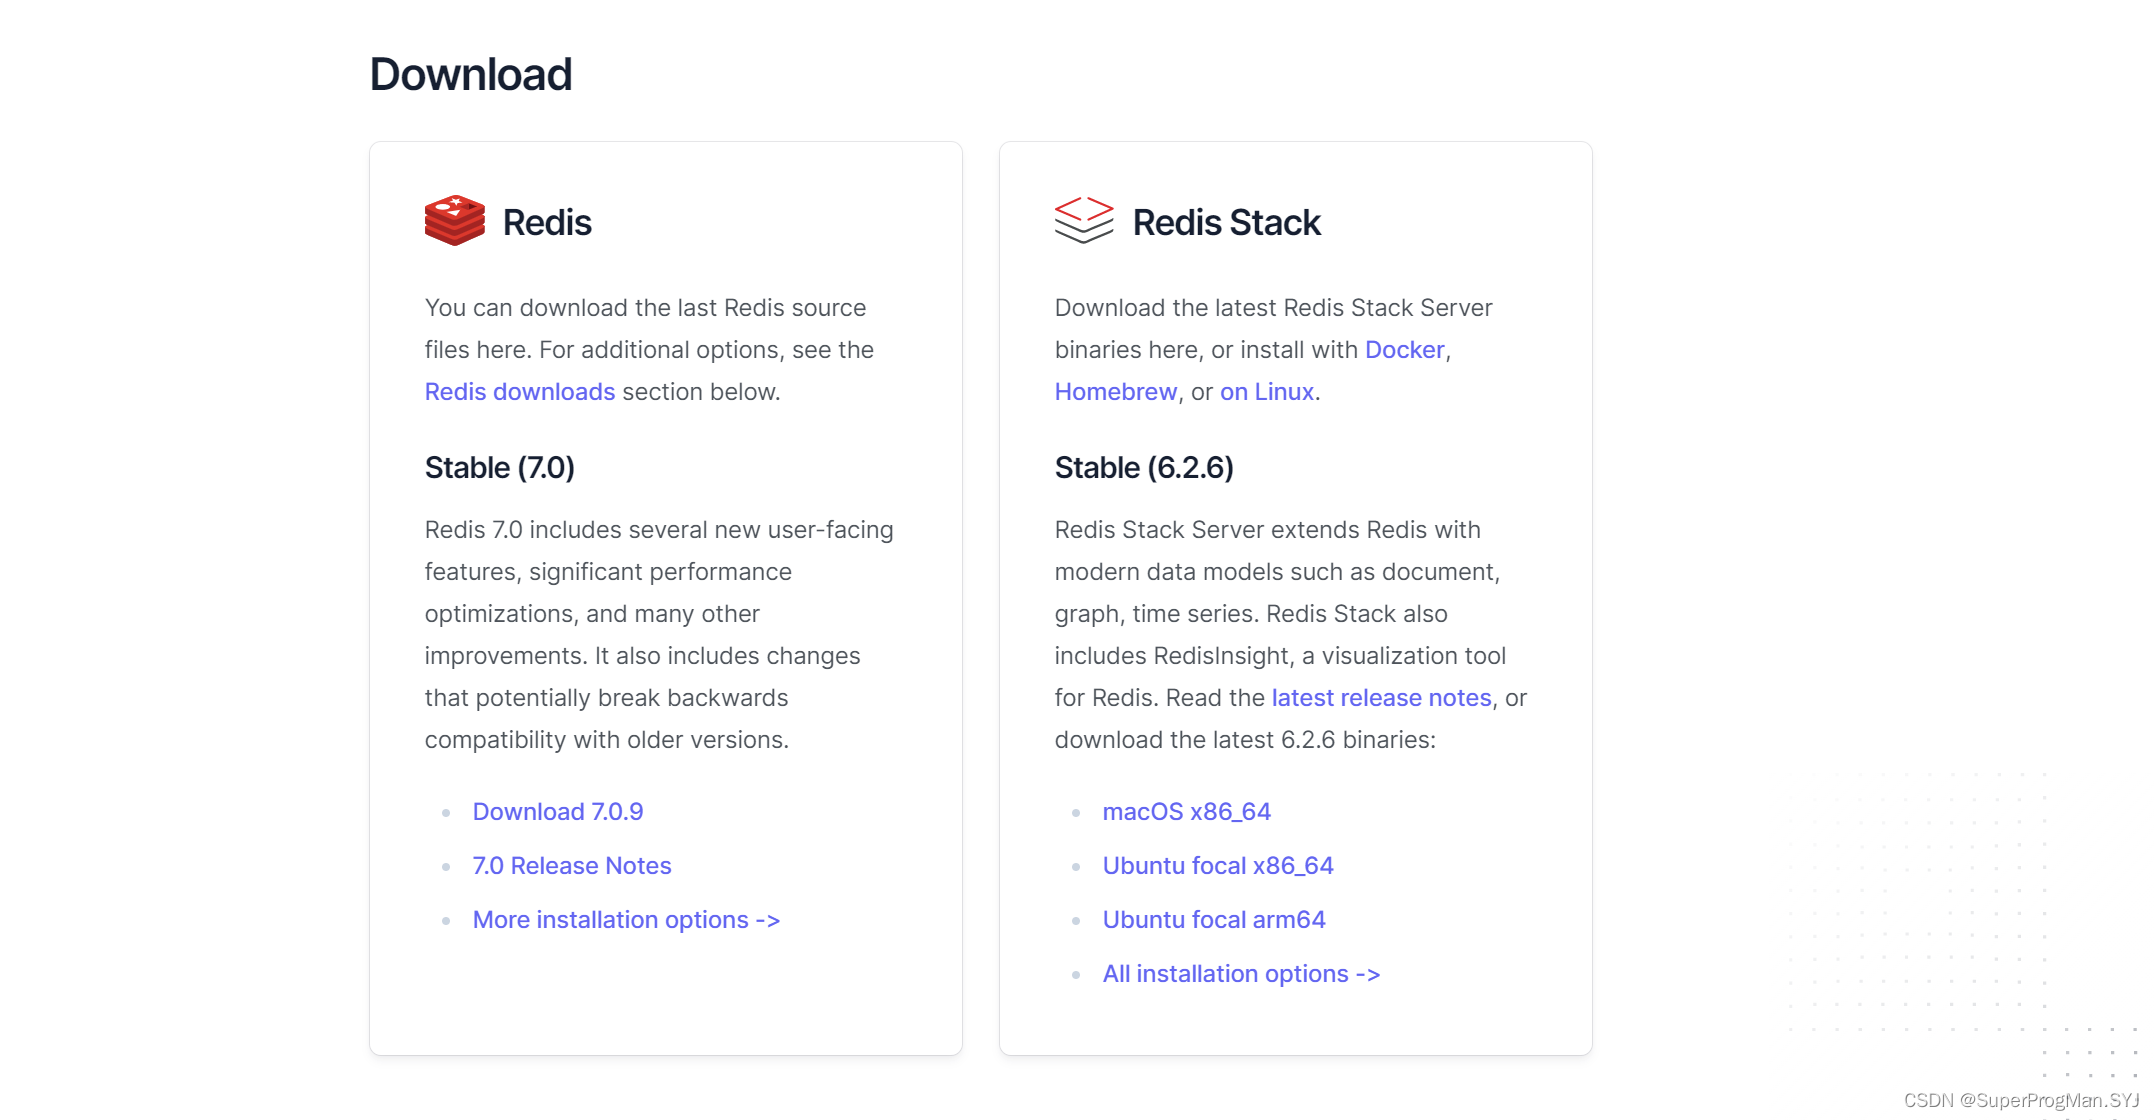Open the 7.0 Release Notes link
The image size is (2154, 1120).
pos(571,866)
